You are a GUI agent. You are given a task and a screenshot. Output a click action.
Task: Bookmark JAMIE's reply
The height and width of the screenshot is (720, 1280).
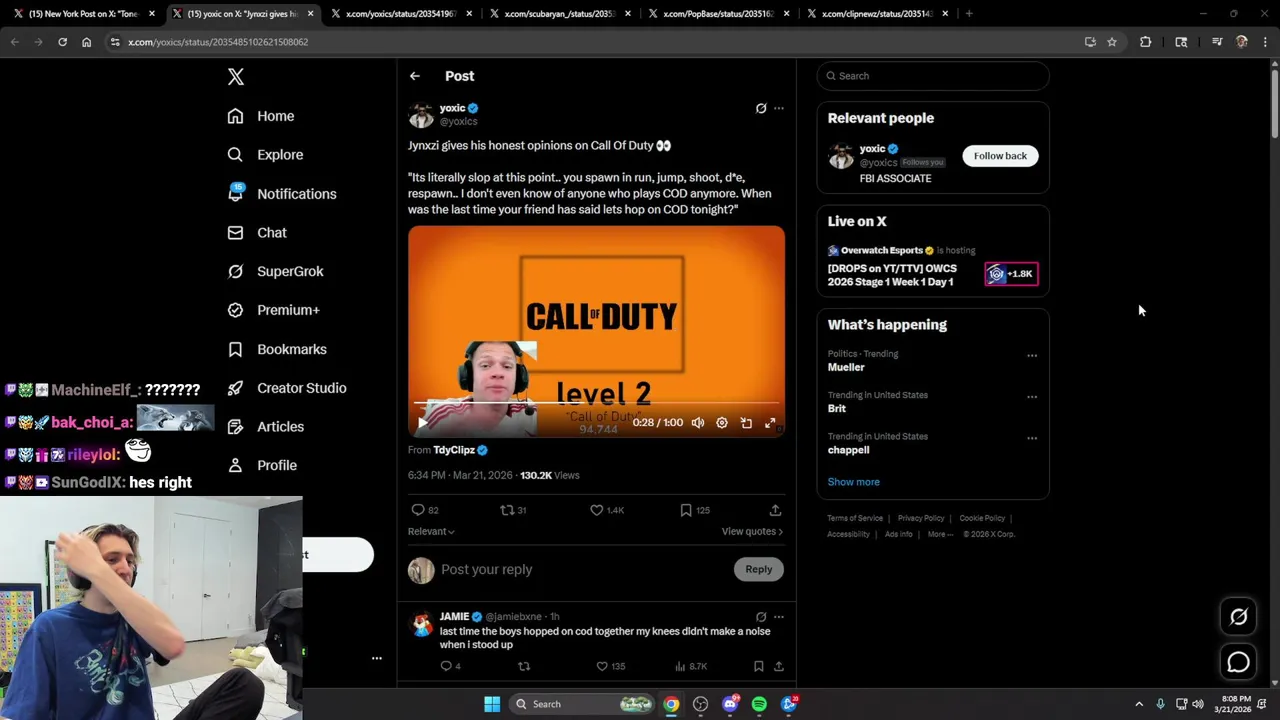coord(758,666)
